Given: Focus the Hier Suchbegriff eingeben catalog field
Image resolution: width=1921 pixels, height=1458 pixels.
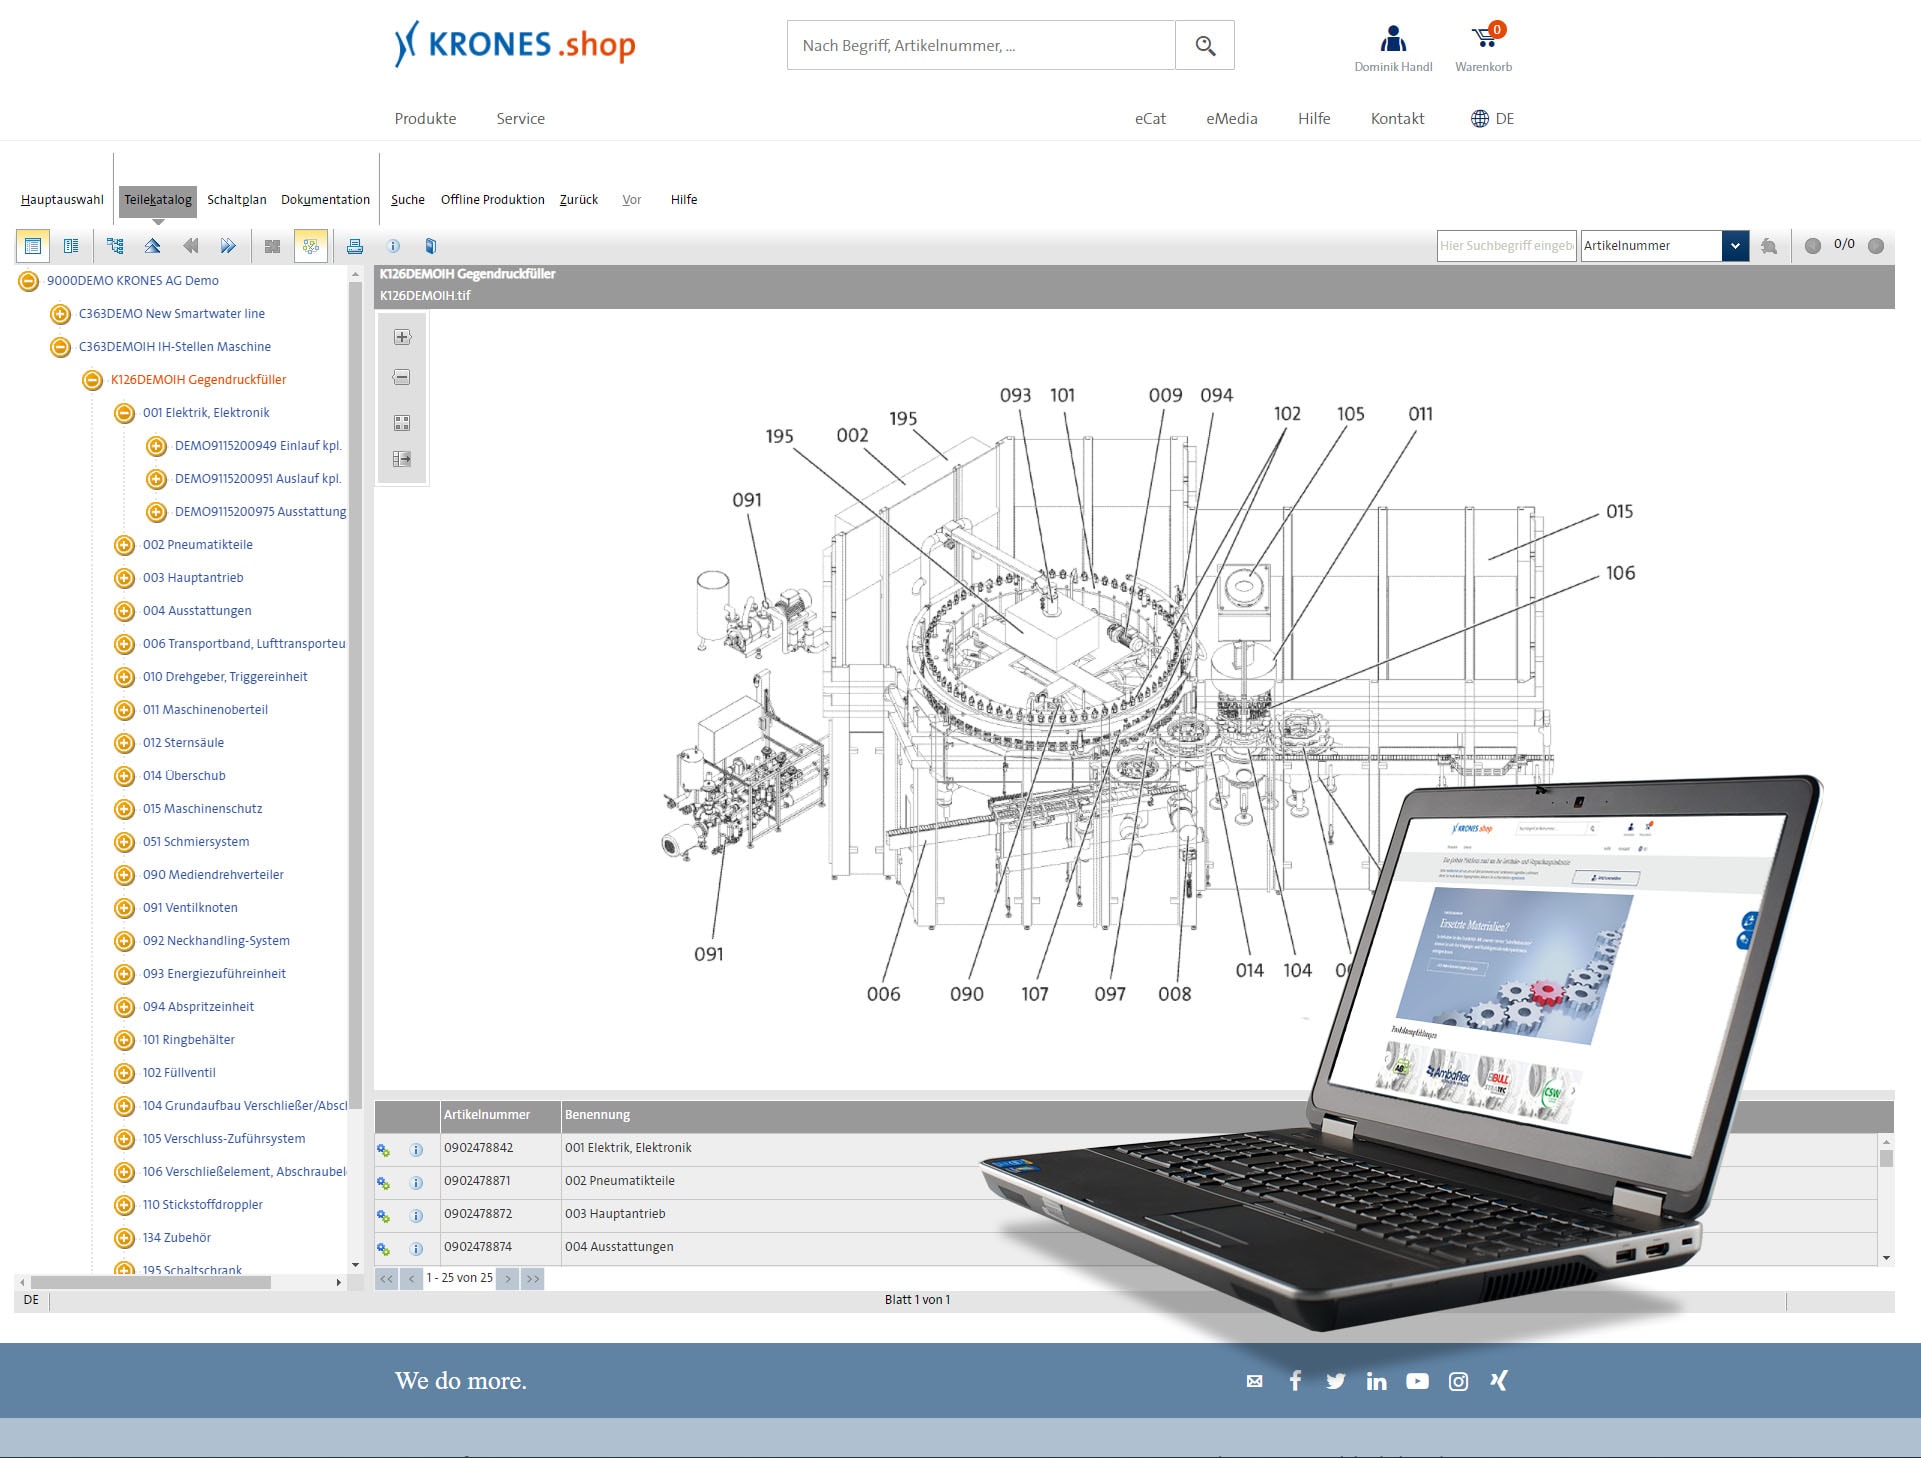Looking at the screenshot, I should (x=1507, y=246).
